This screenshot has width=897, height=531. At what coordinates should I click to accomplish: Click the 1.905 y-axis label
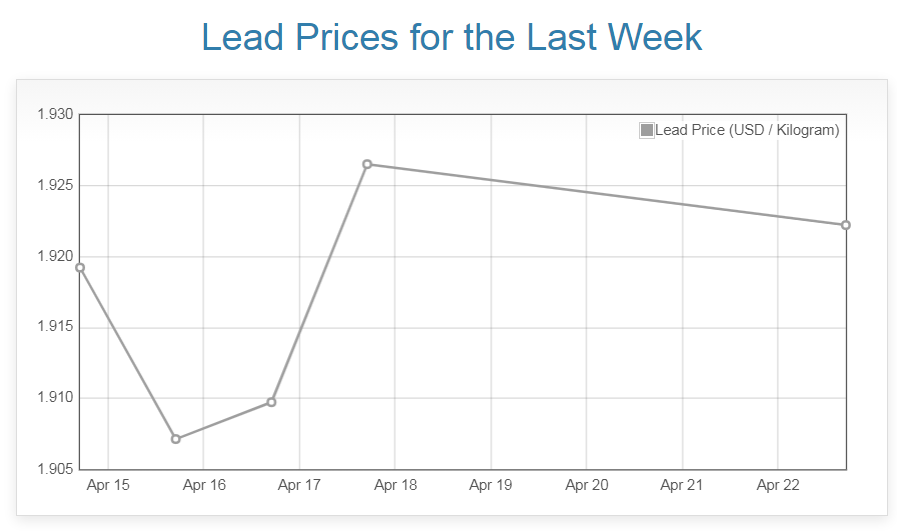[x=55, y=469]
